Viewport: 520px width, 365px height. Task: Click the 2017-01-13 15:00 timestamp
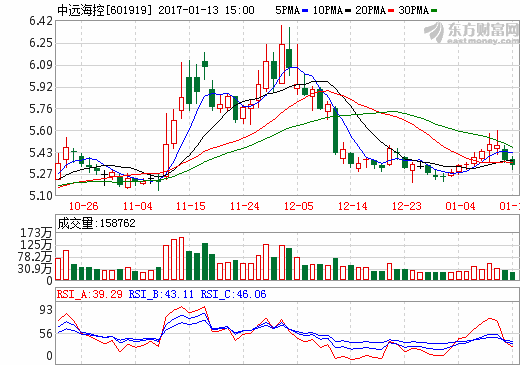(x=206, y=10)
